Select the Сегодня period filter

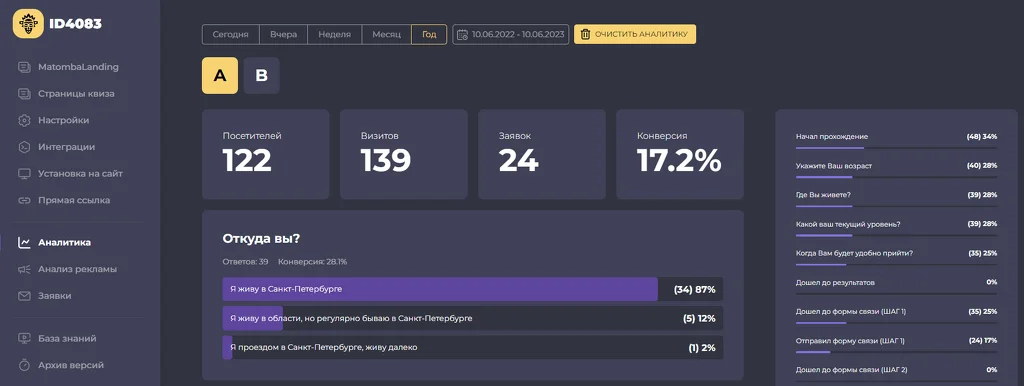pyautogui.click(x=231, y=35)
